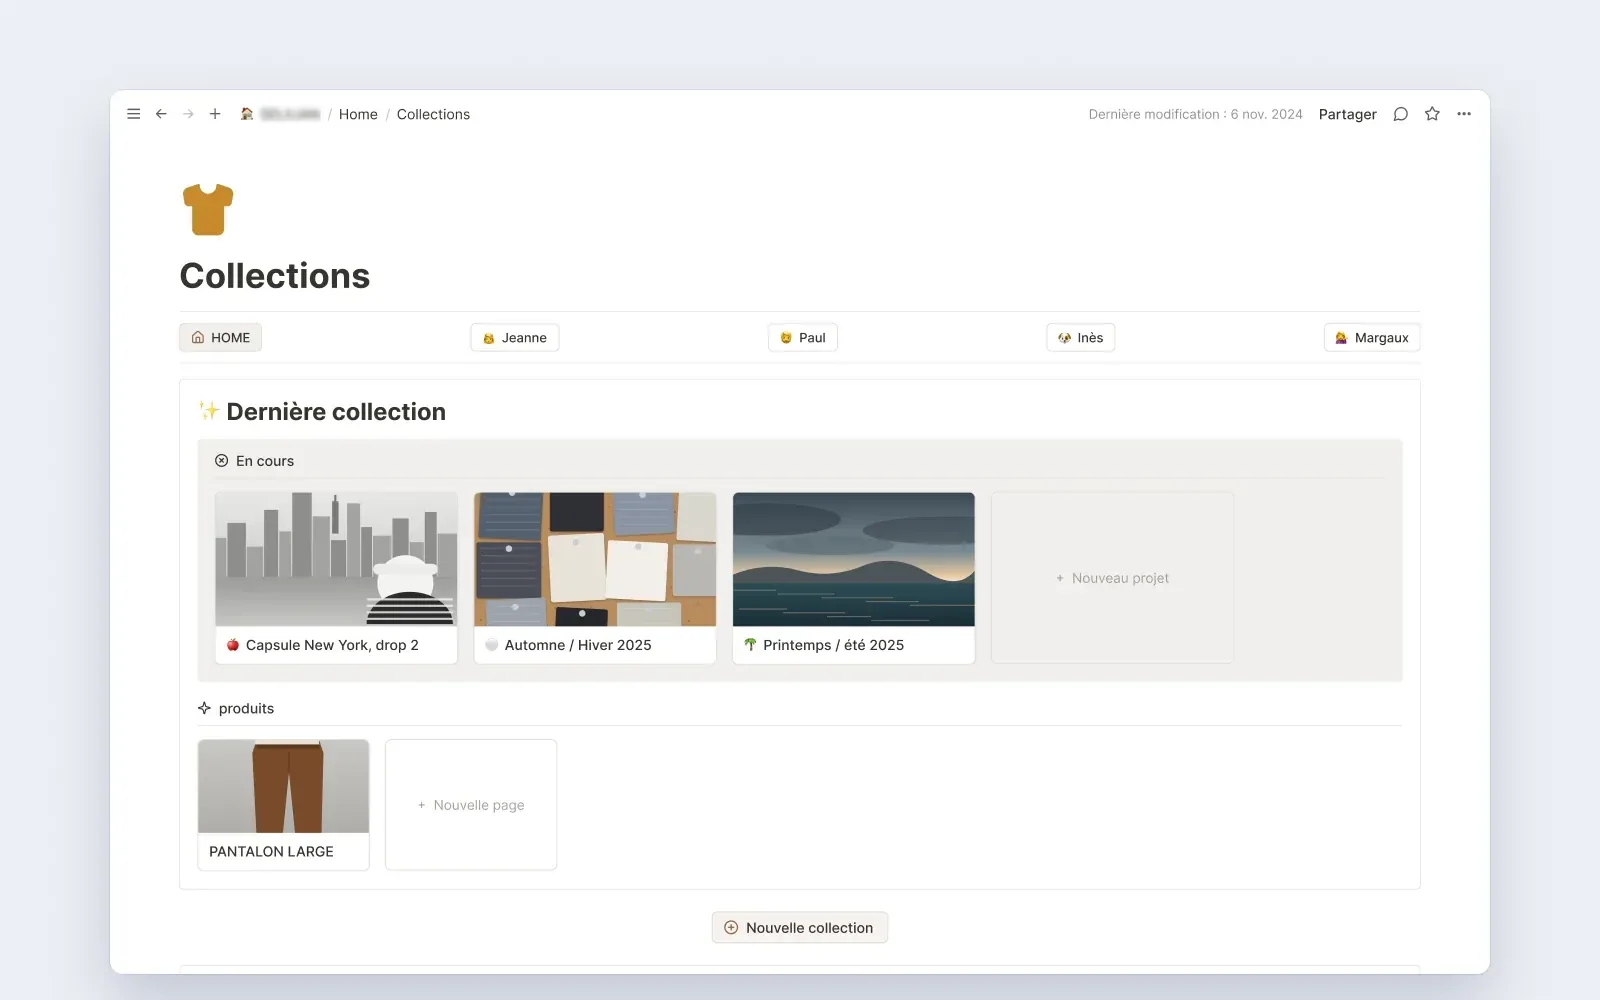The width and height of the screenshot is (1600, 1000).
Task: Click the Capsule New York, drop 2 title
Action: coord(332,645)
